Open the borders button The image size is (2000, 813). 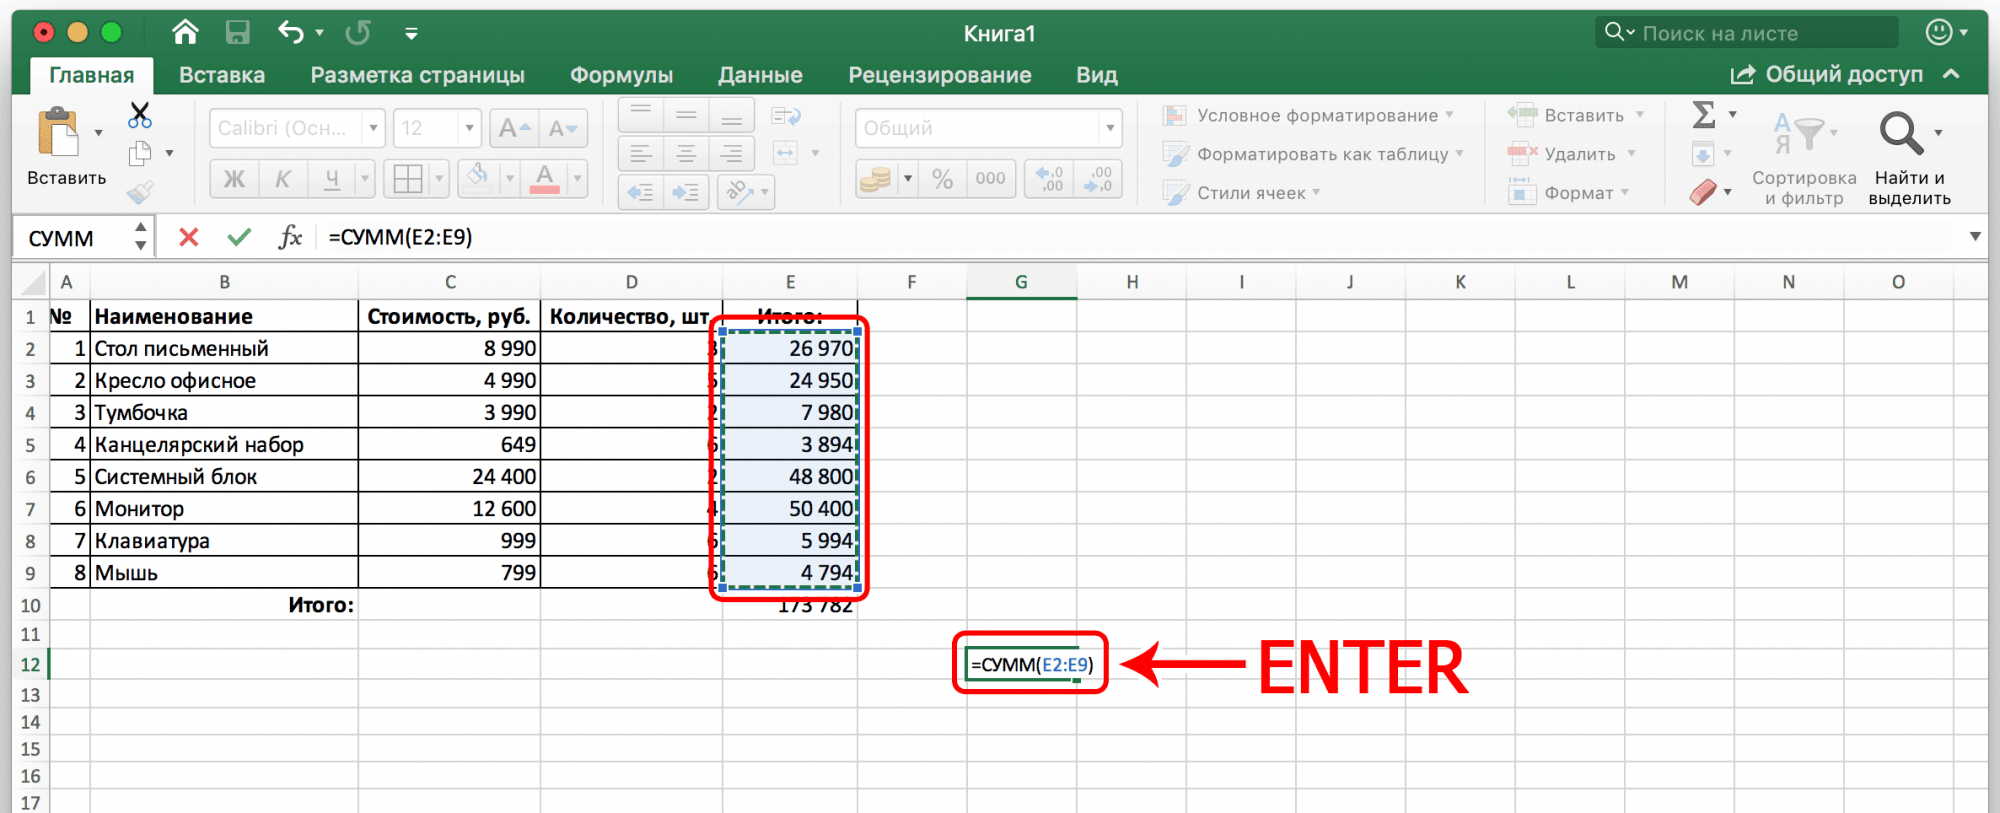408,179
